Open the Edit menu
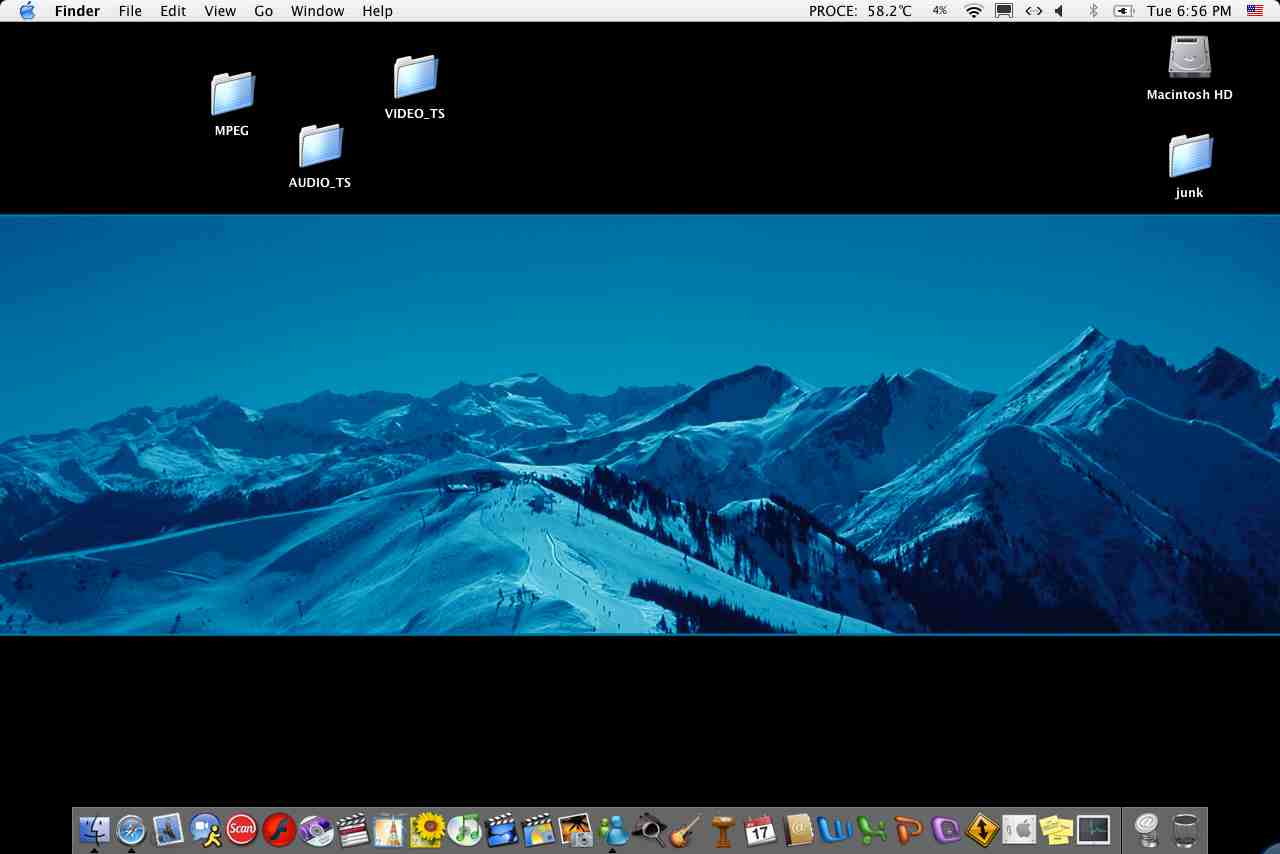Screen dimensions: 1280x854 pos(173,11)
